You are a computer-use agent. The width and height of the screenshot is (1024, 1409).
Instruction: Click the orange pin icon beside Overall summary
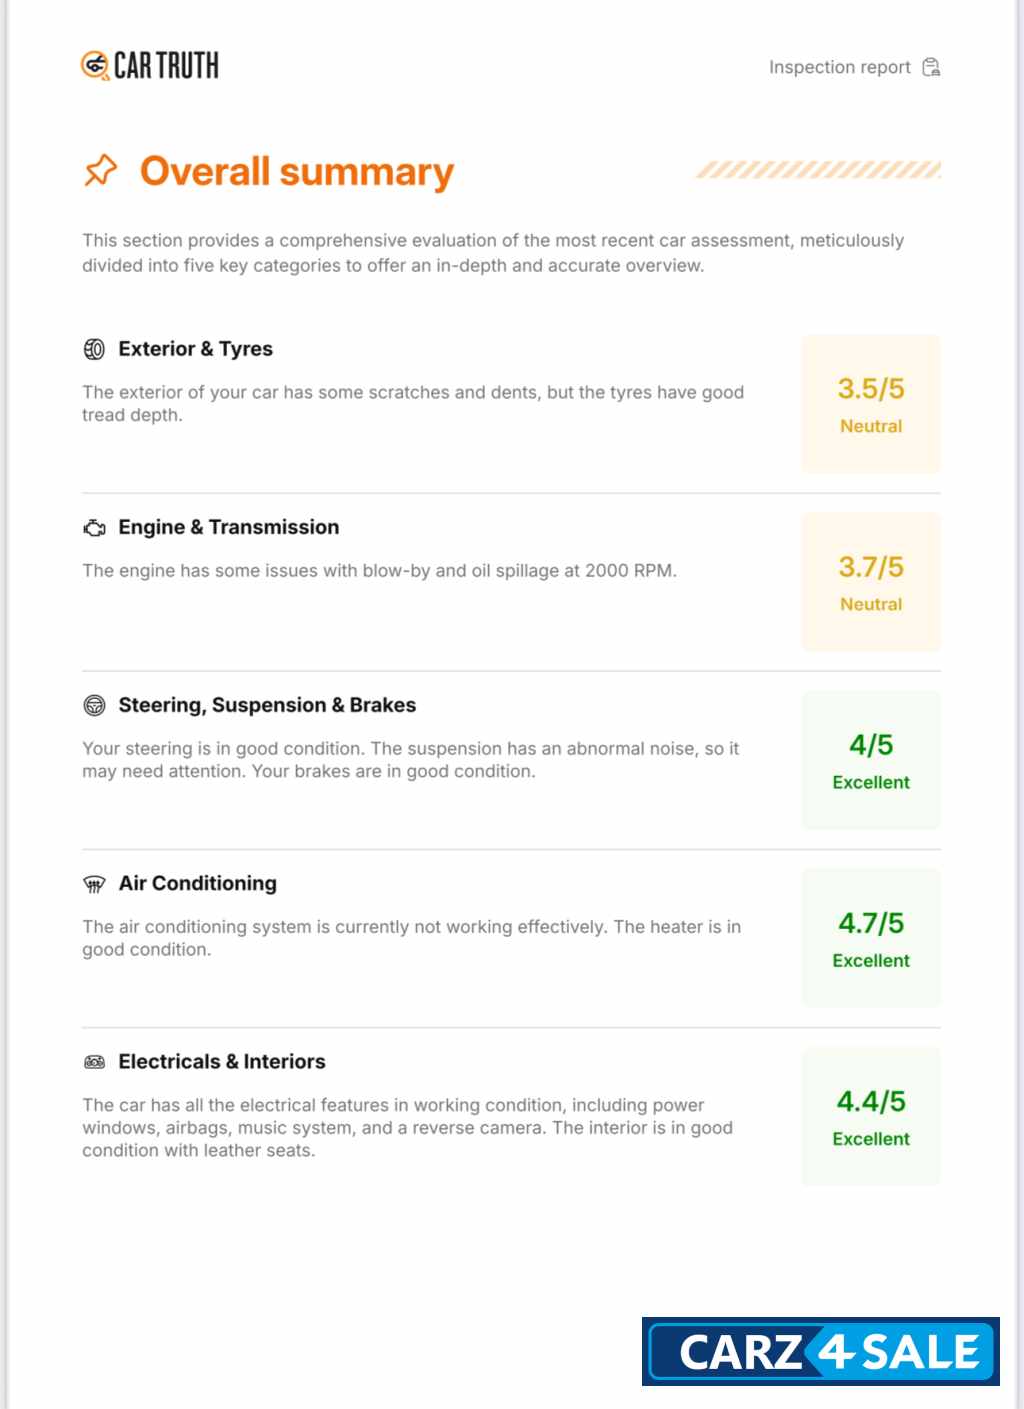click(x=100, y=171)
